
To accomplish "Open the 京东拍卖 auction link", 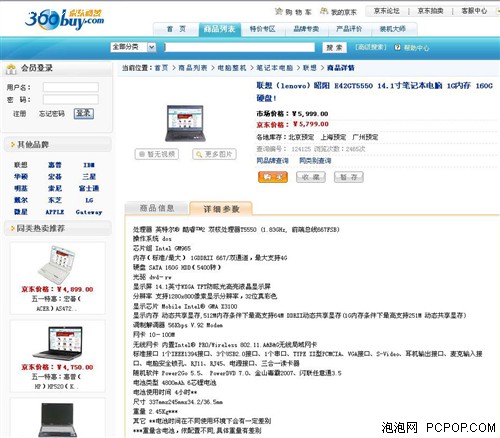I will (x=430, y=11).
